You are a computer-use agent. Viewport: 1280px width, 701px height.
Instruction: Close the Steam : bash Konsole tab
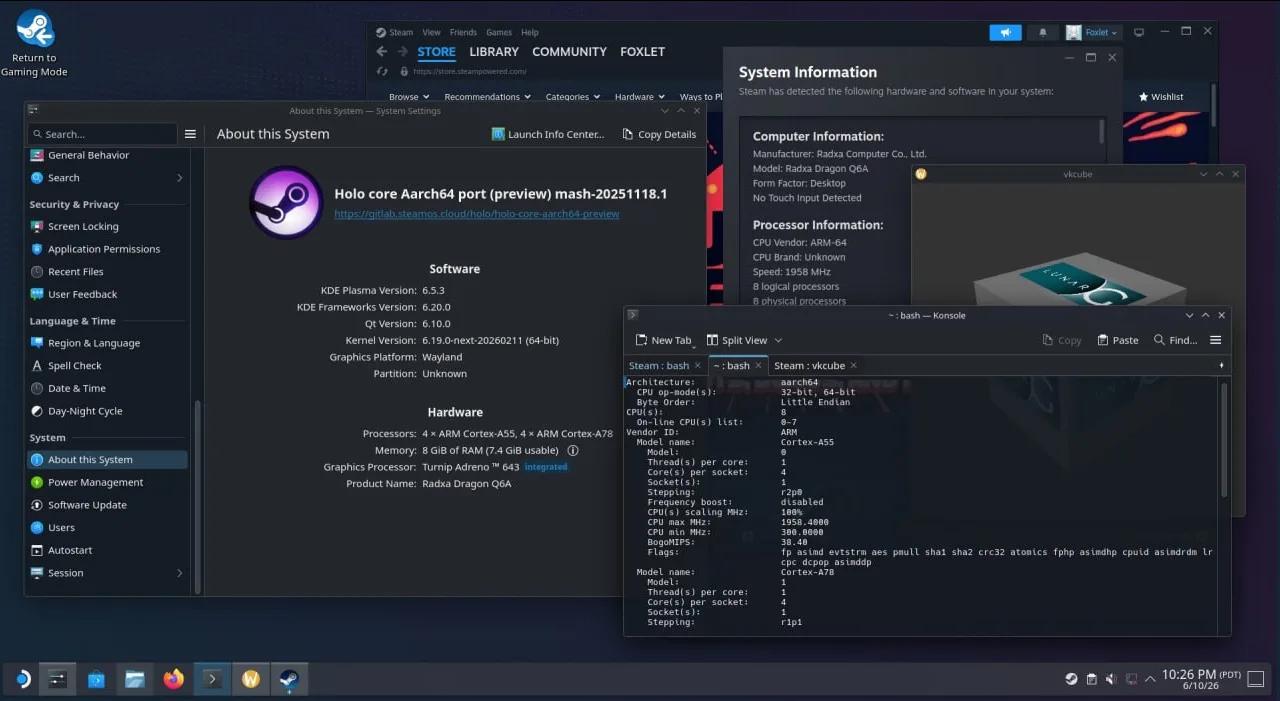point(698,366)
